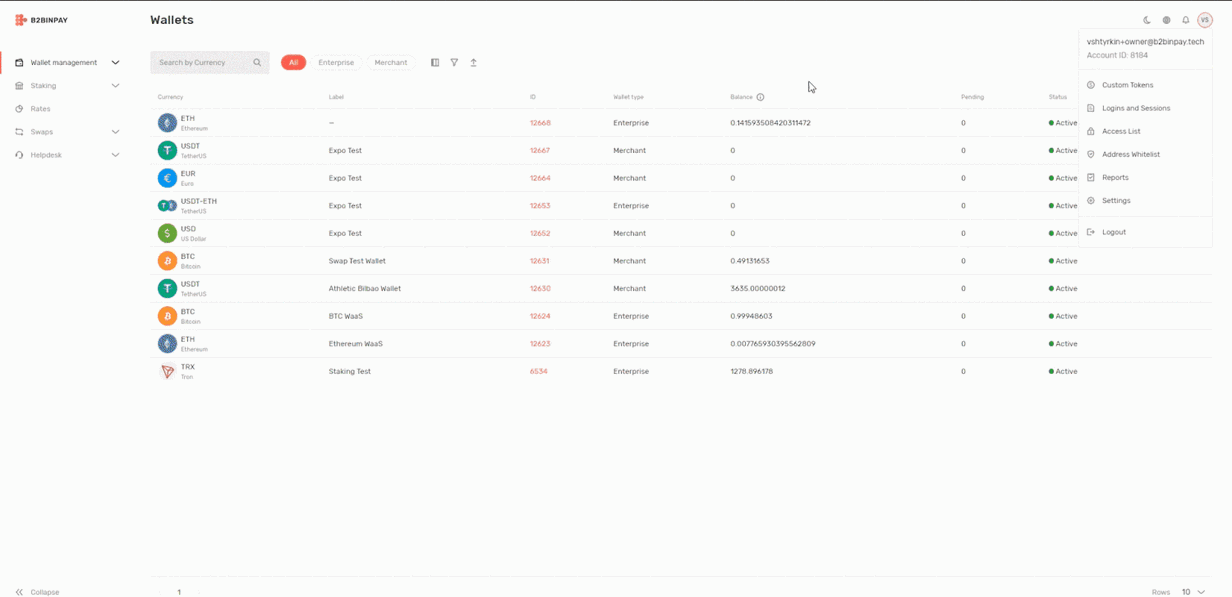
Task: Click balance 0.49131653
Action: click(x=750, y=261)
